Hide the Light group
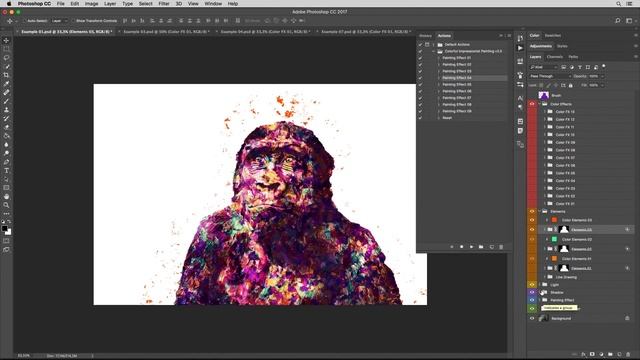The height and width of the screenshot is (360, 640). point(532,284)
